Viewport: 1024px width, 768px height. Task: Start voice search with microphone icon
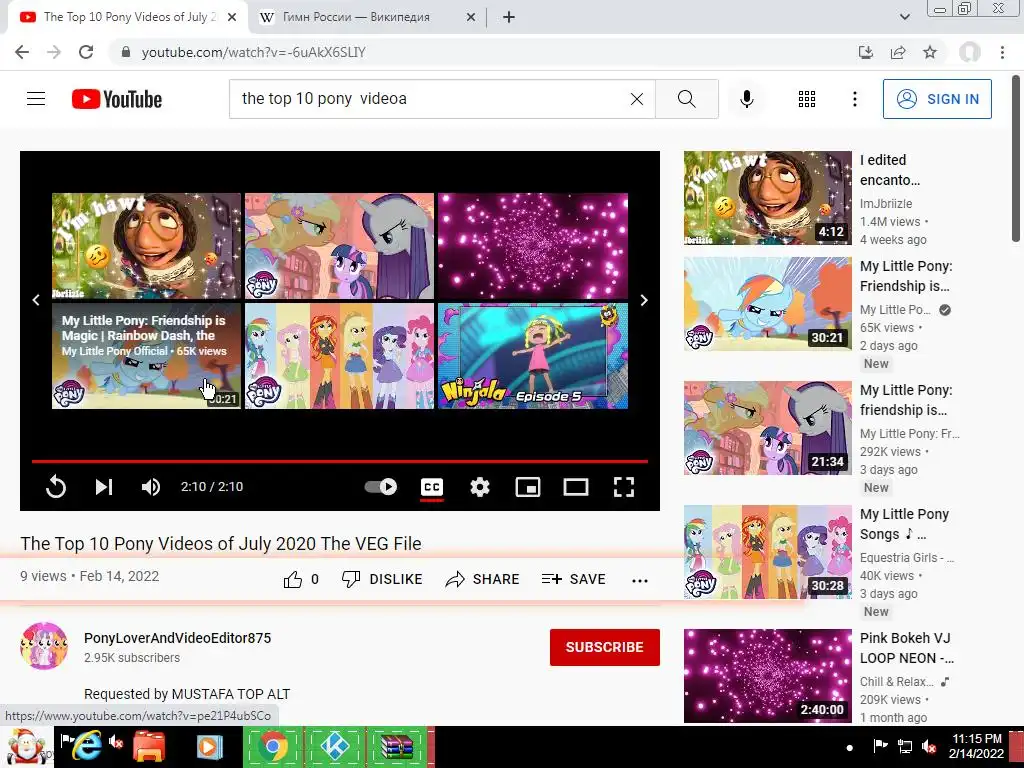coord(747,99)
